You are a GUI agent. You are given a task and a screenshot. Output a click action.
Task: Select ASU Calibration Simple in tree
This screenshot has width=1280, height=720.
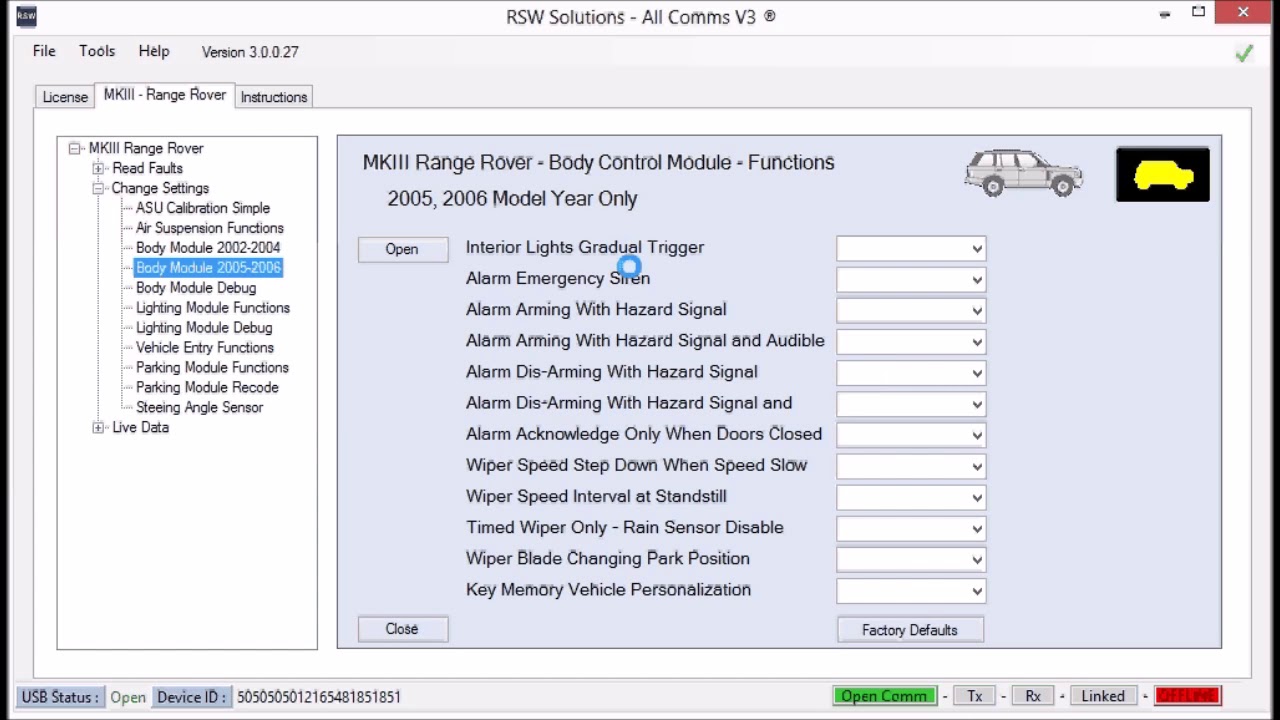203,208
